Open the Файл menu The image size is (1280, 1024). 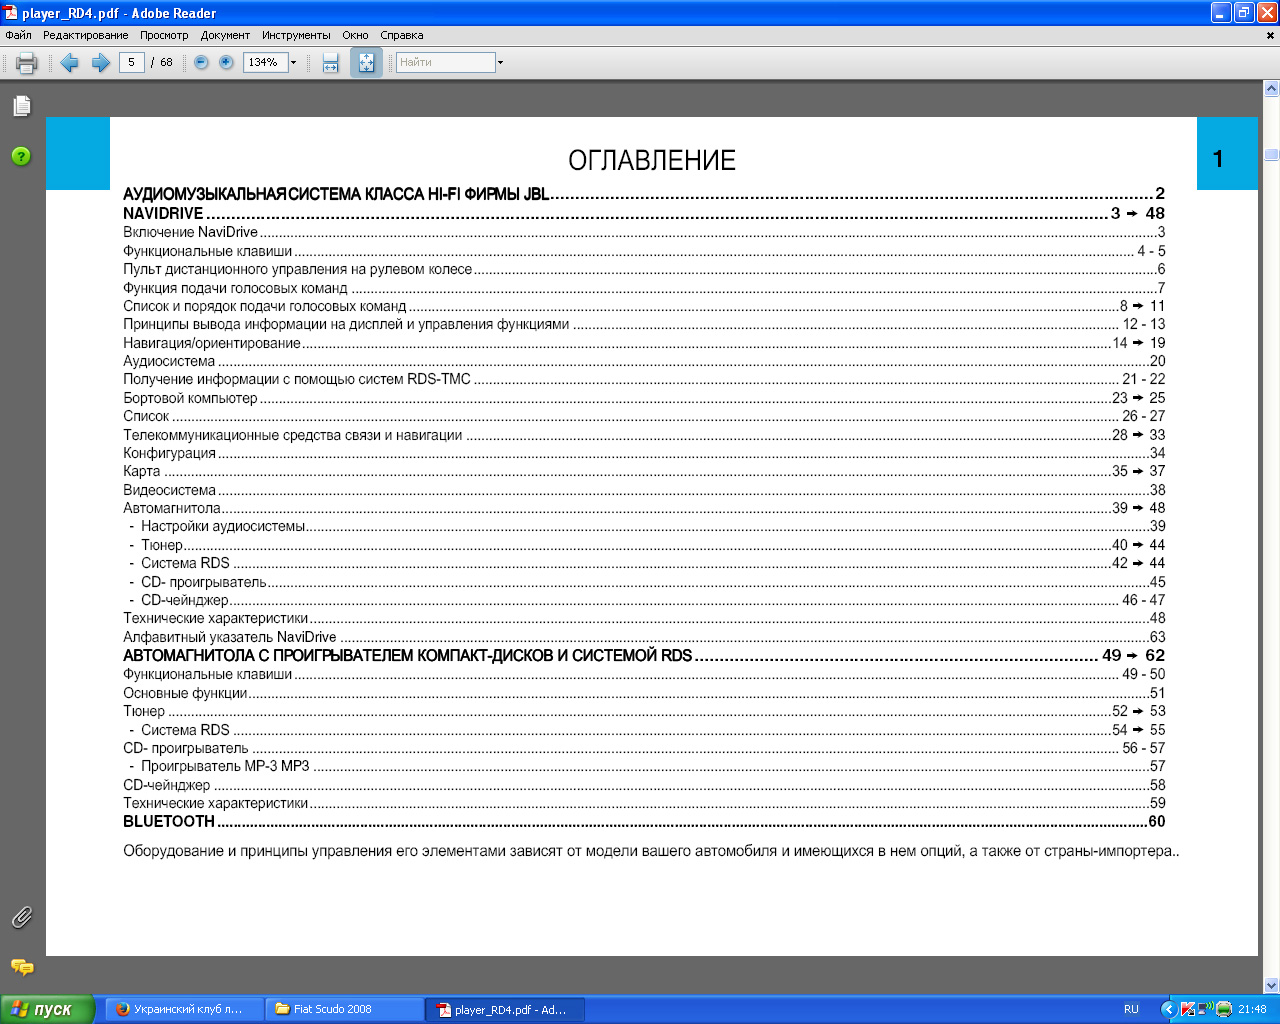point(18,35)
